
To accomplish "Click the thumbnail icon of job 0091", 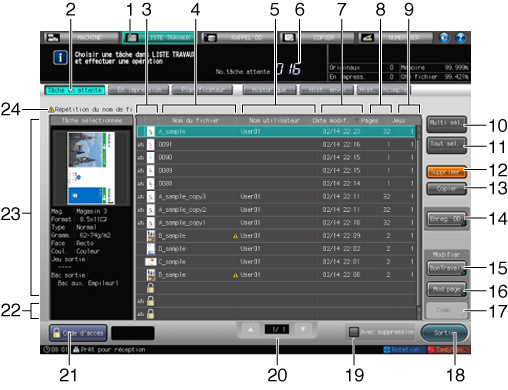I will tap(151, 145).
